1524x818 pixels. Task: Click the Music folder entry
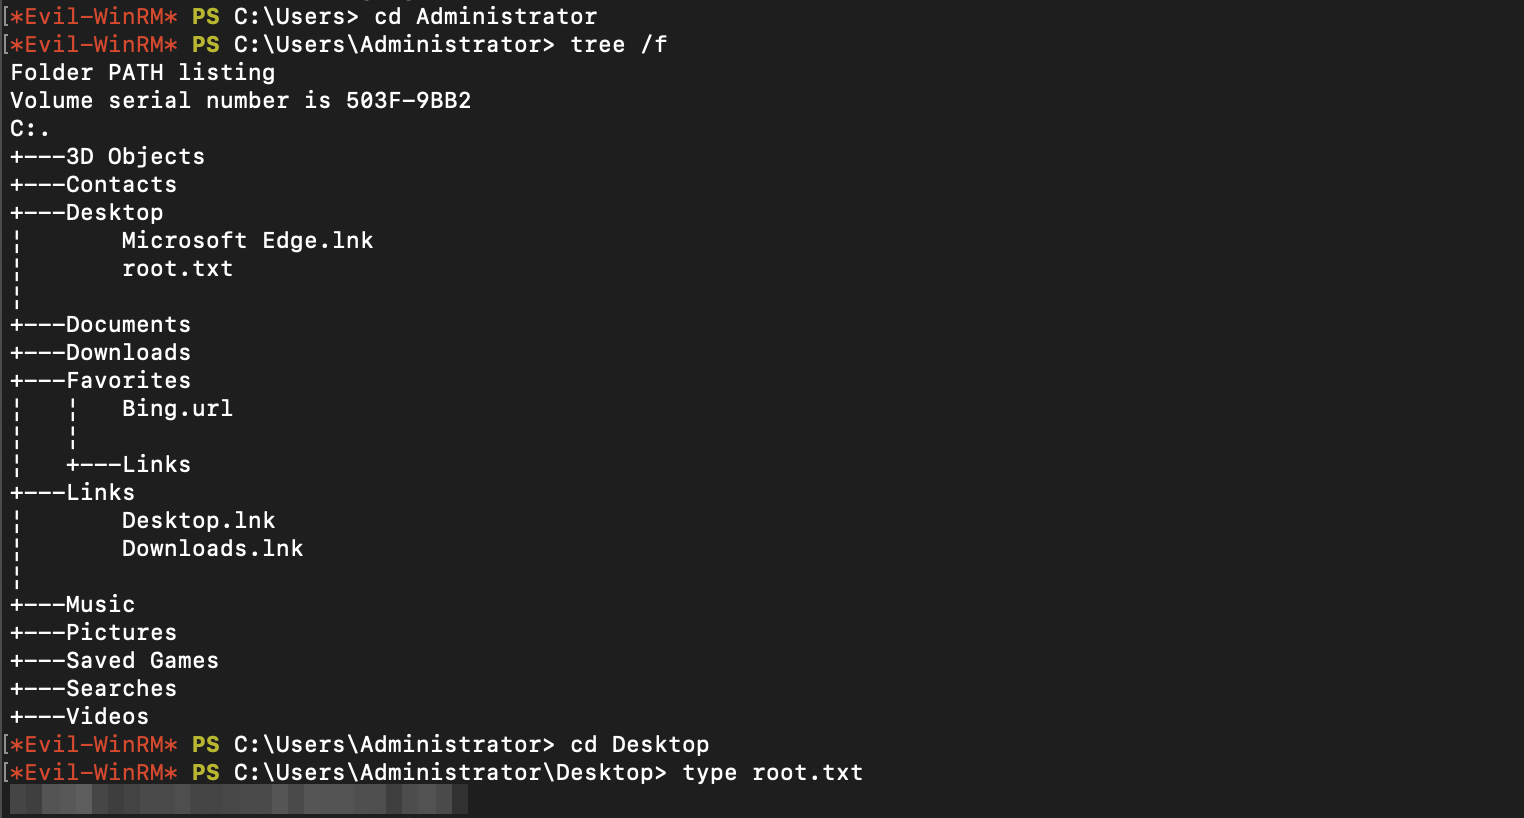100,605
